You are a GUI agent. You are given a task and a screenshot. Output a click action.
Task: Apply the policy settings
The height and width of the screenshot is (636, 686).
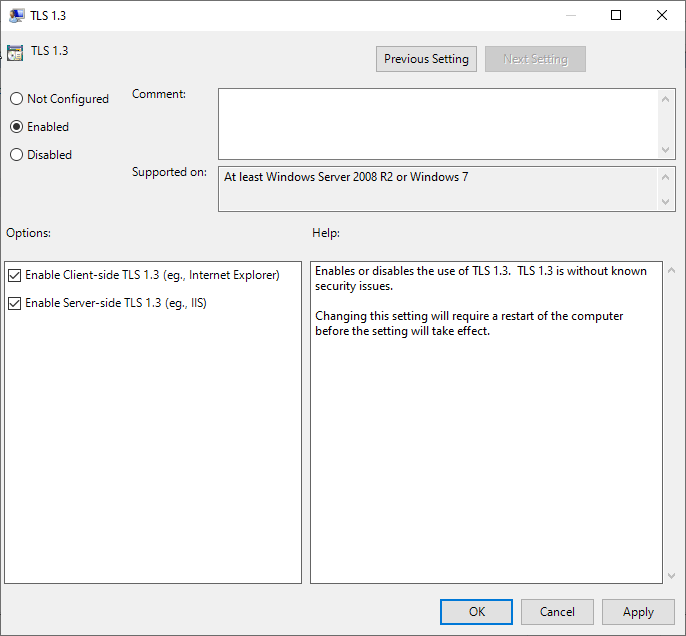click(638, 612)
